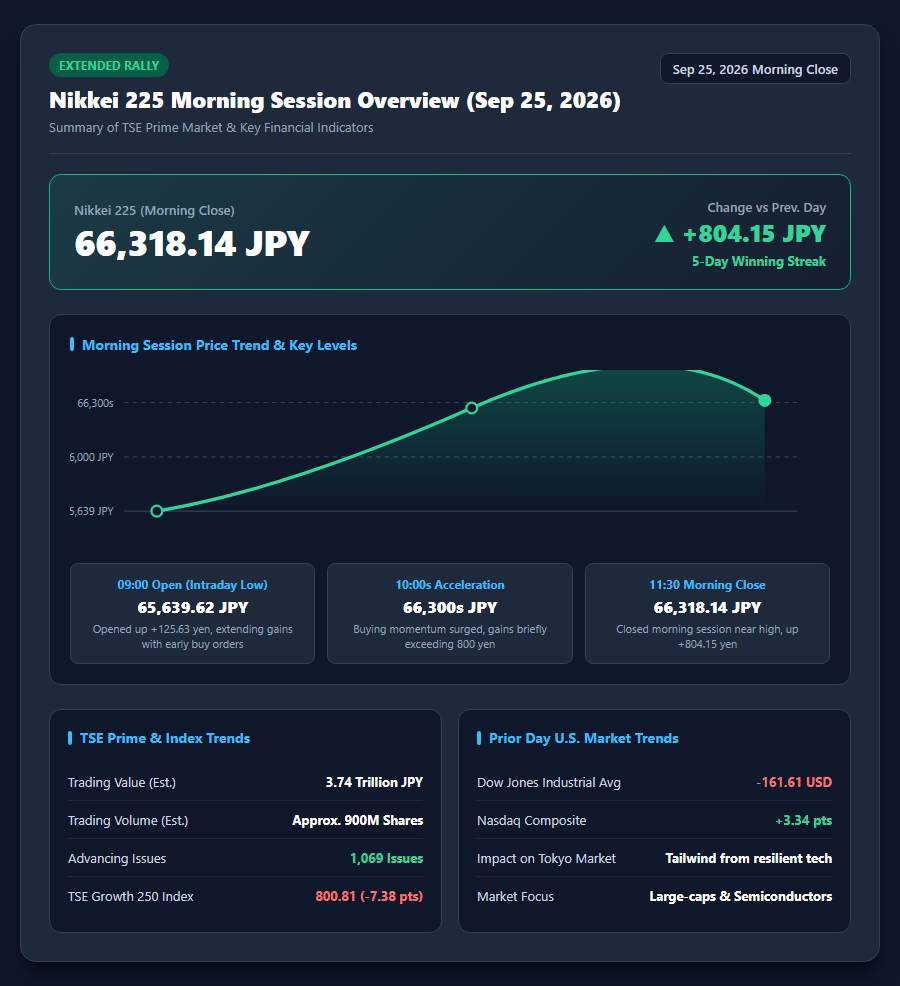This screenshot has width=900, height=986.
Task: Open the 09:00 Open (Intraday Low) card
Action: (x=192, y=613)
